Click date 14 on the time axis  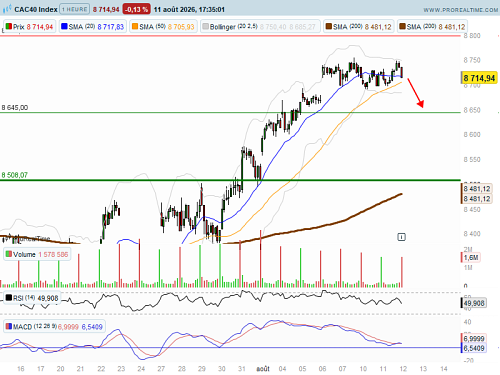pos(444,369)
